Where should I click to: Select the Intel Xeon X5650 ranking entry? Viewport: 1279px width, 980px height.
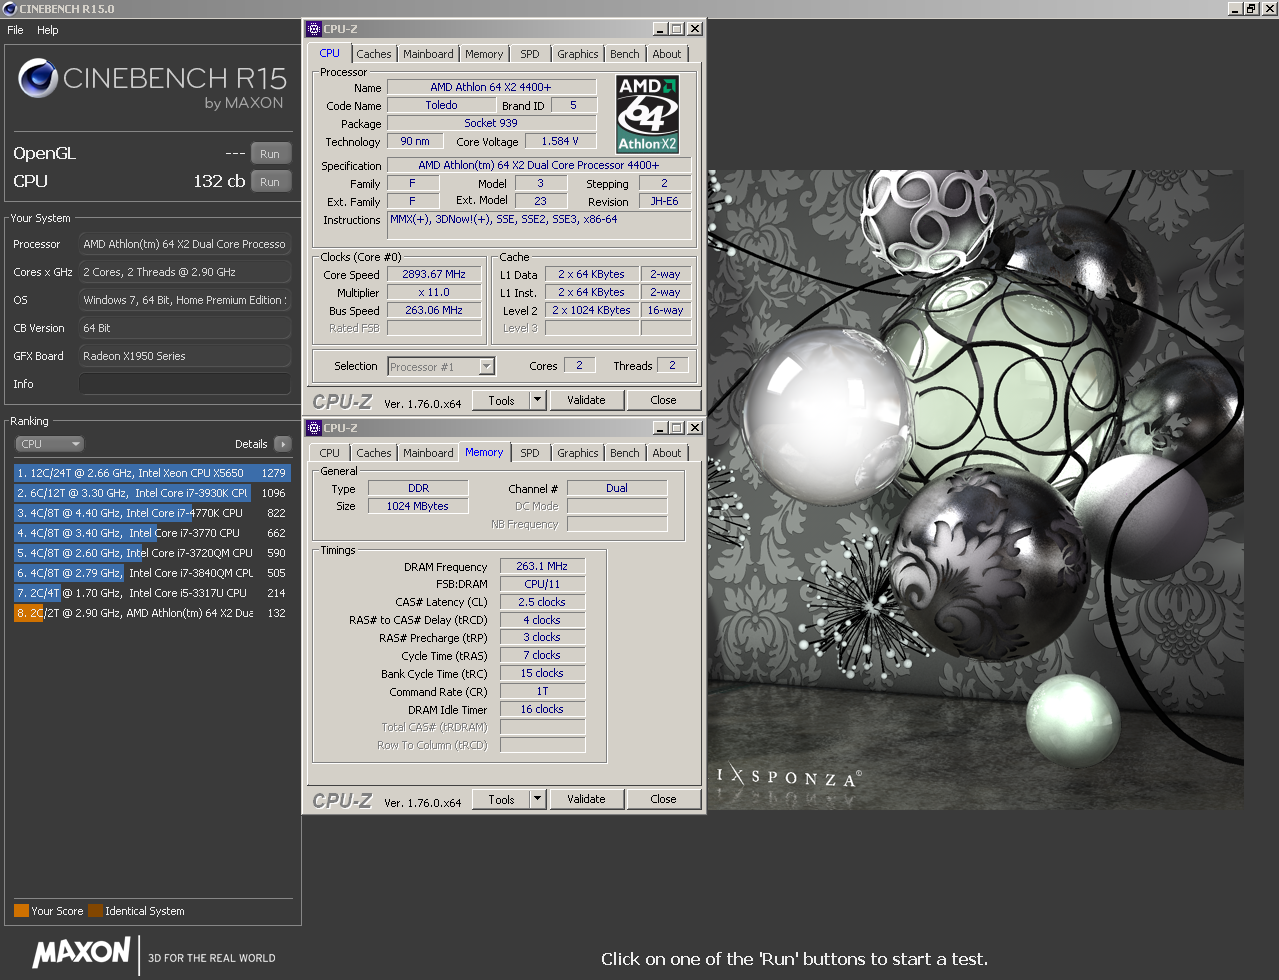coord(152,473)
